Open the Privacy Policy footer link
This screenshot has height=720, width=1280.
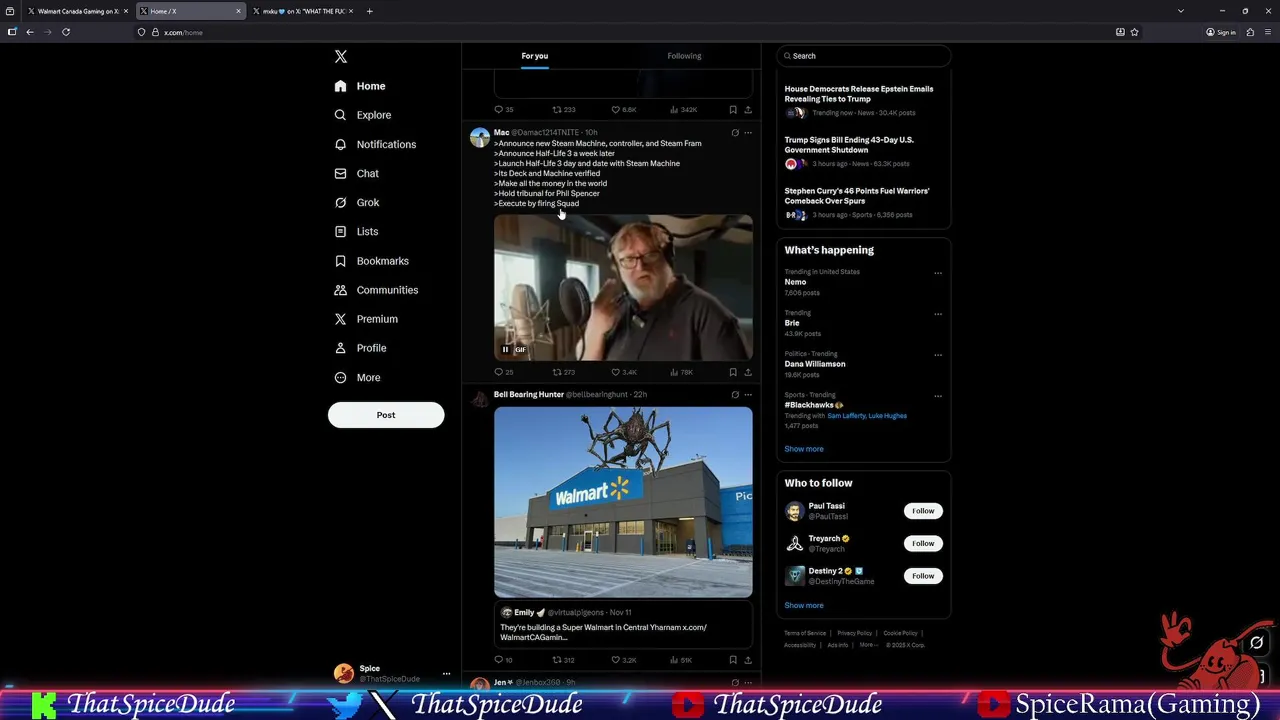(854, 633)
